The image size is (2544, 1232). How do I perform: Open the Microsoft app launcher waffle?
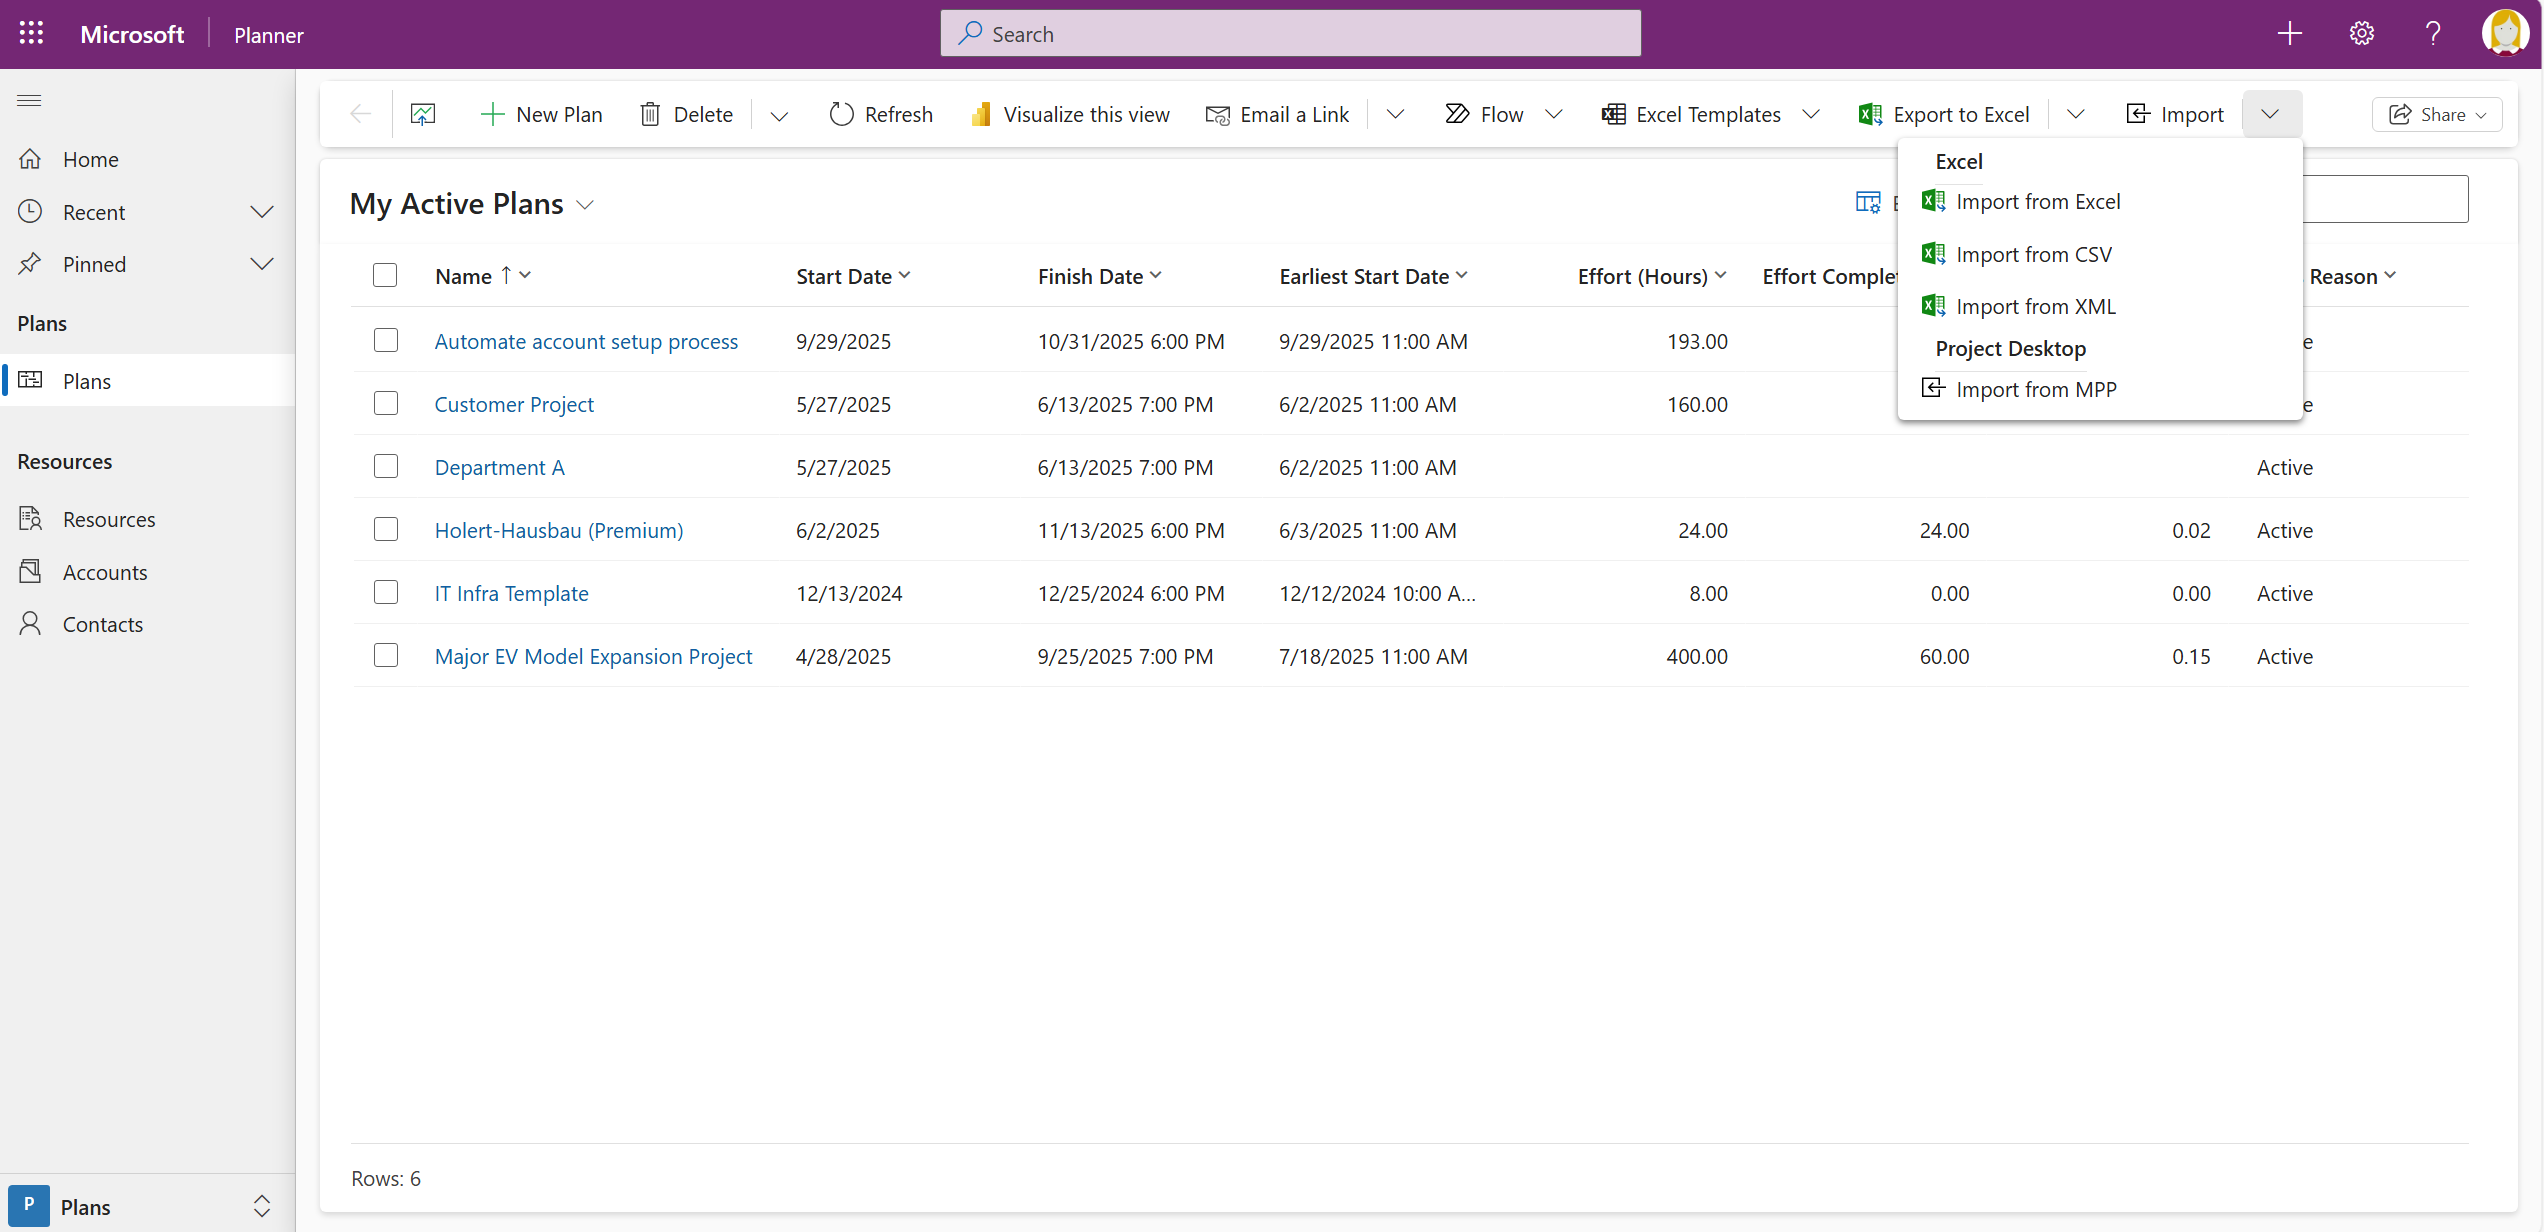click(x=31, y=32)
